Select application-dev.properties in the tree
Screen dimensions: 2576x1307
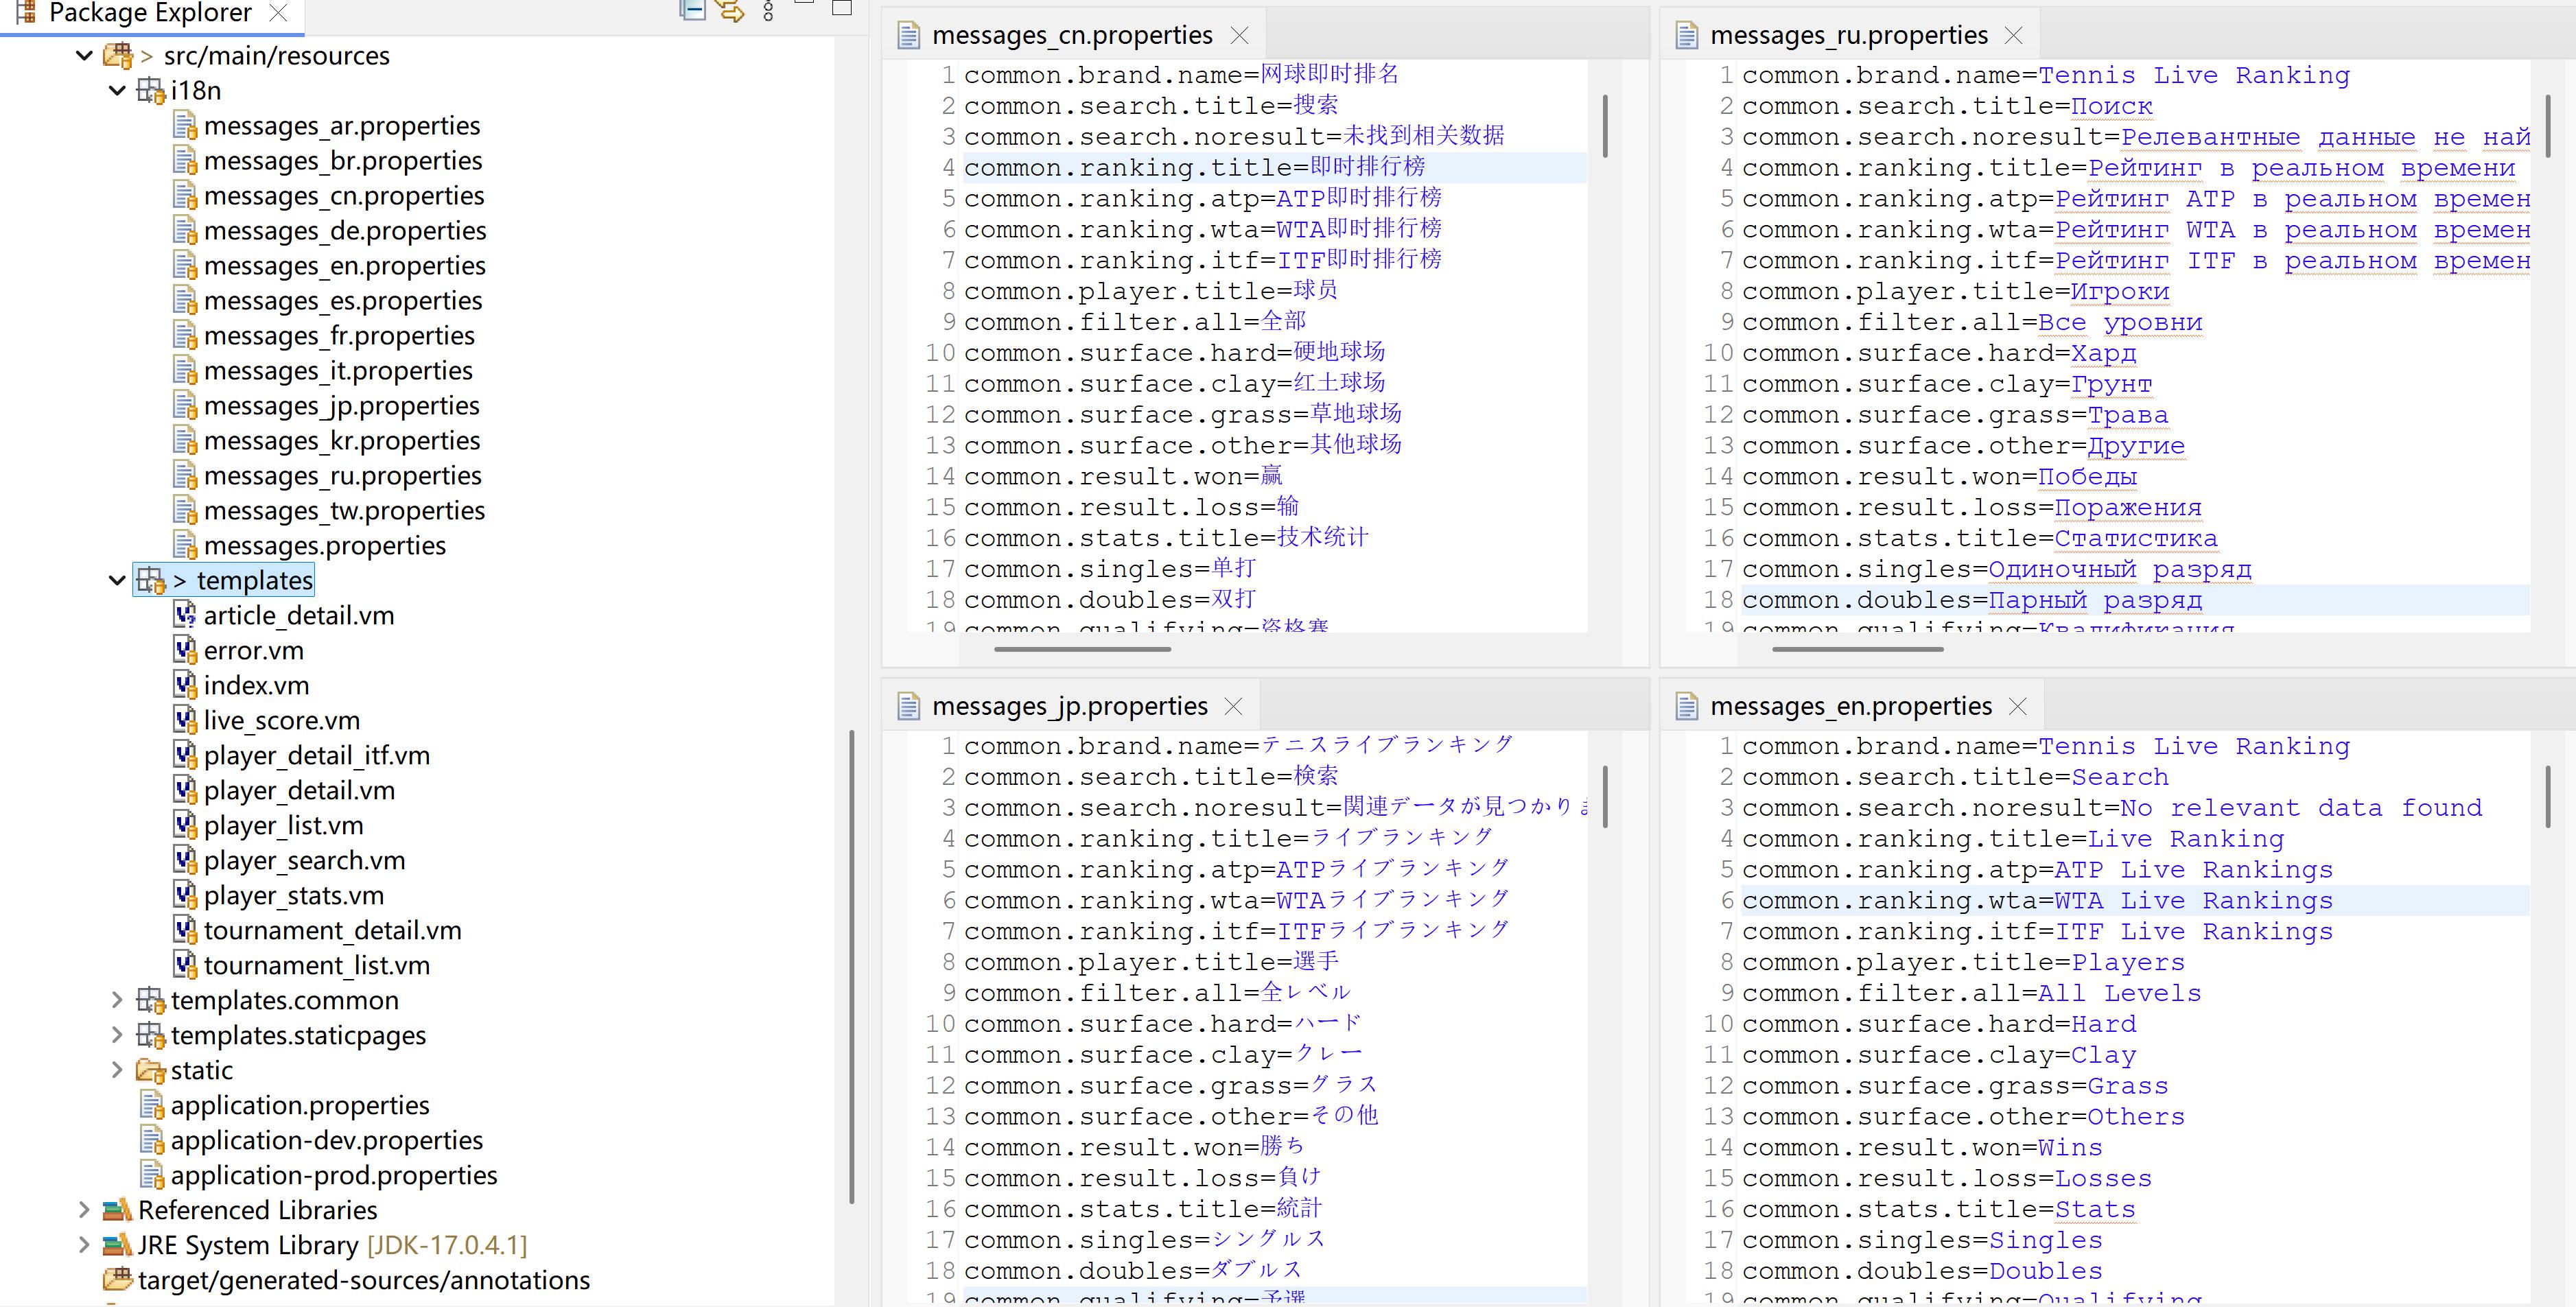point(326,1140)
